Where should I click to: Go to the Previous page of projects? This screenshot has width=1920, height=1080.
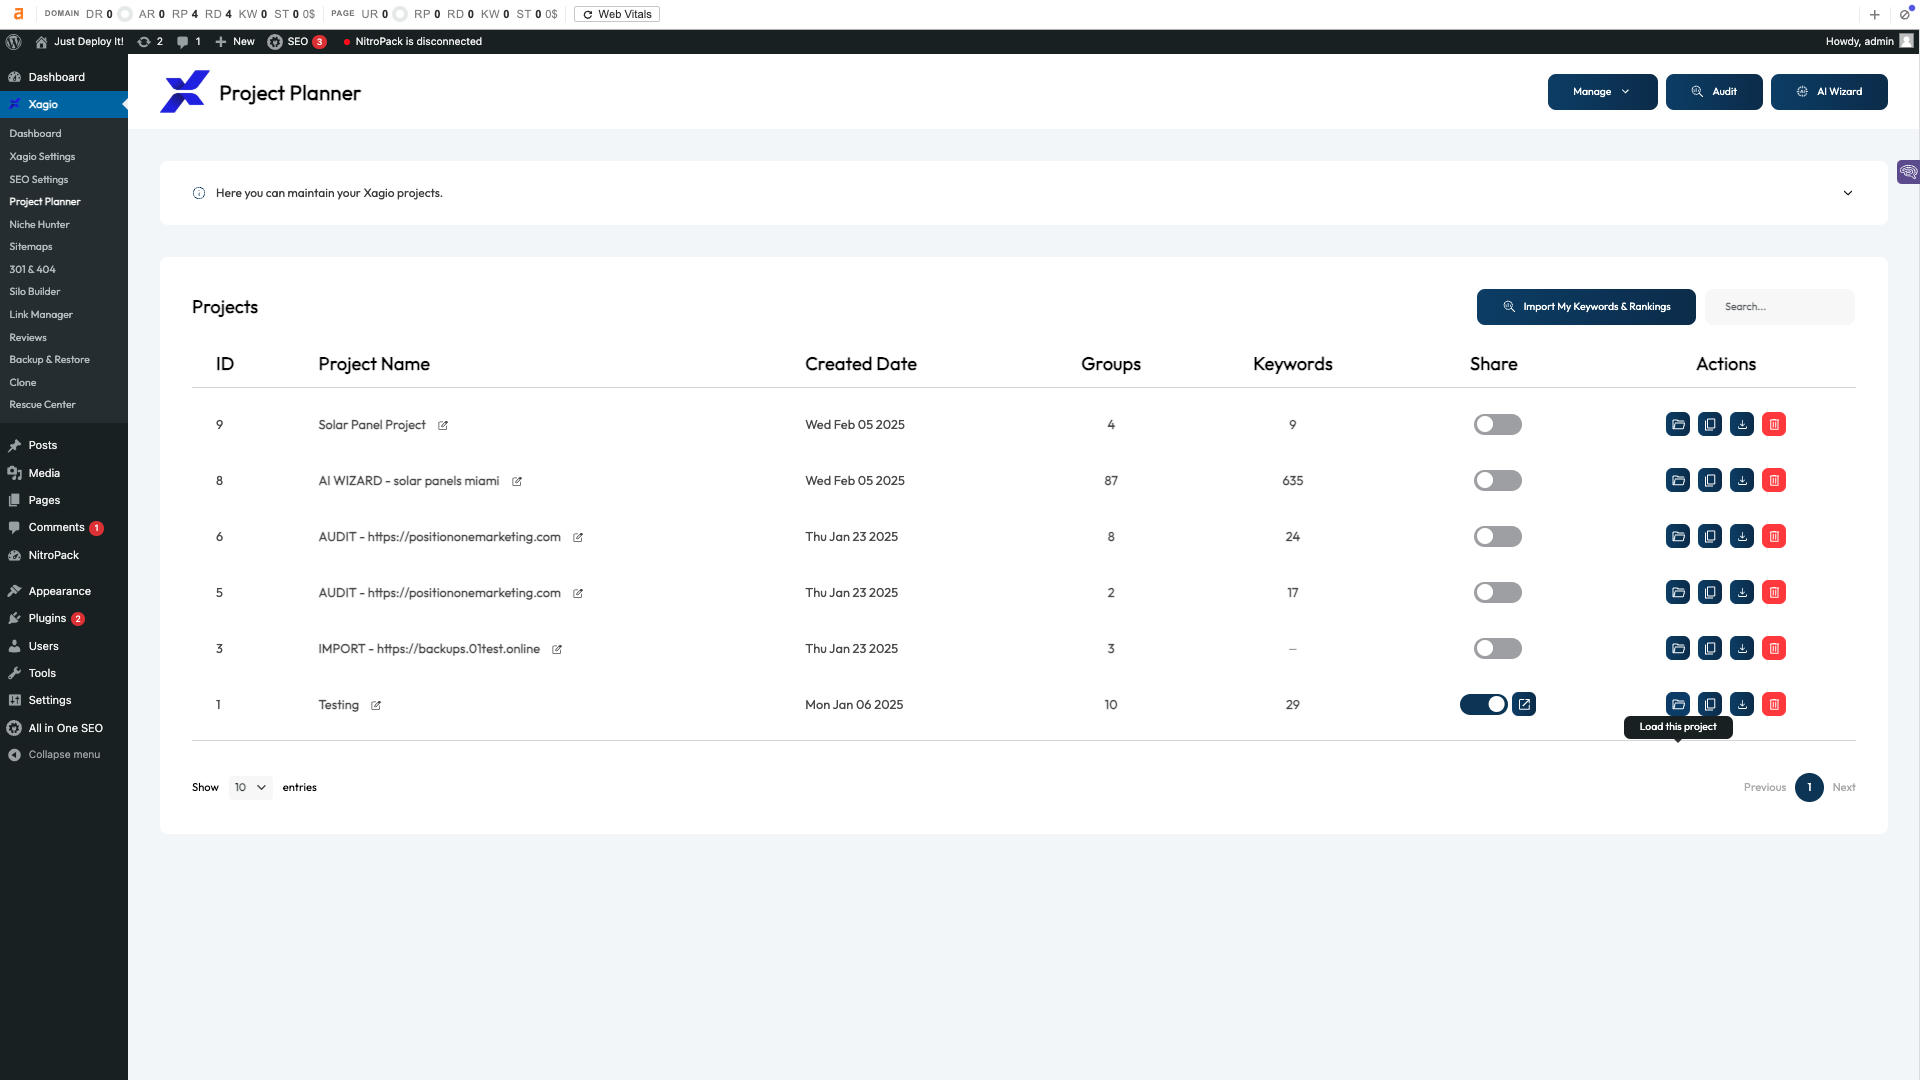pyautogui.click(x=1765, y=788)
